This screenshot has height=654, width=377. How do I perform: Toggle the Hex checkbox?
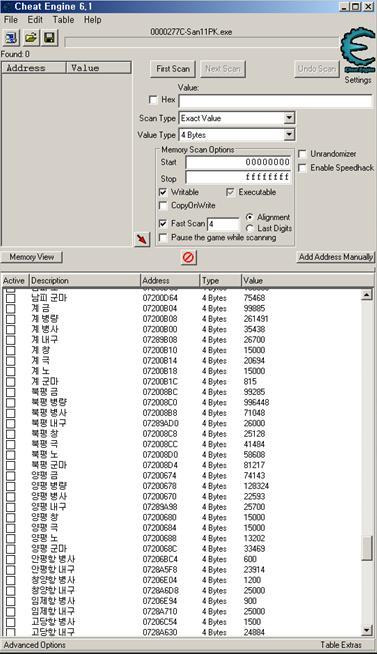point(153,100)
